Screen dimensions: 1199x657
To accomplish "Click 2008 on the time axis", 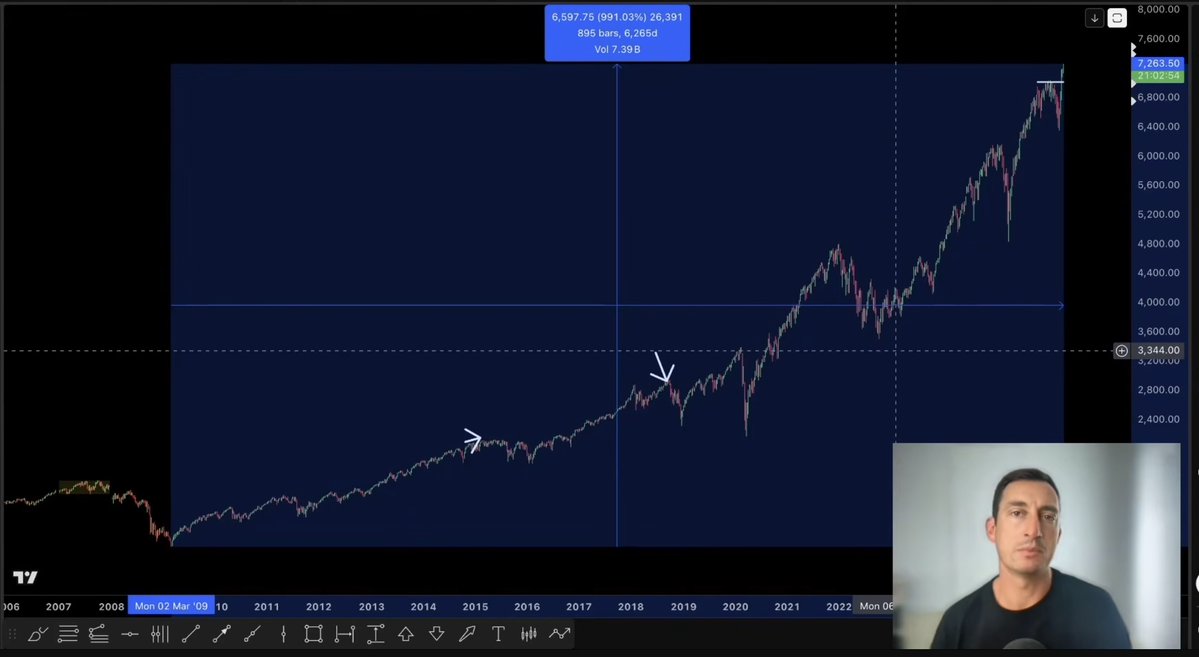I will (x=111, y=607).
